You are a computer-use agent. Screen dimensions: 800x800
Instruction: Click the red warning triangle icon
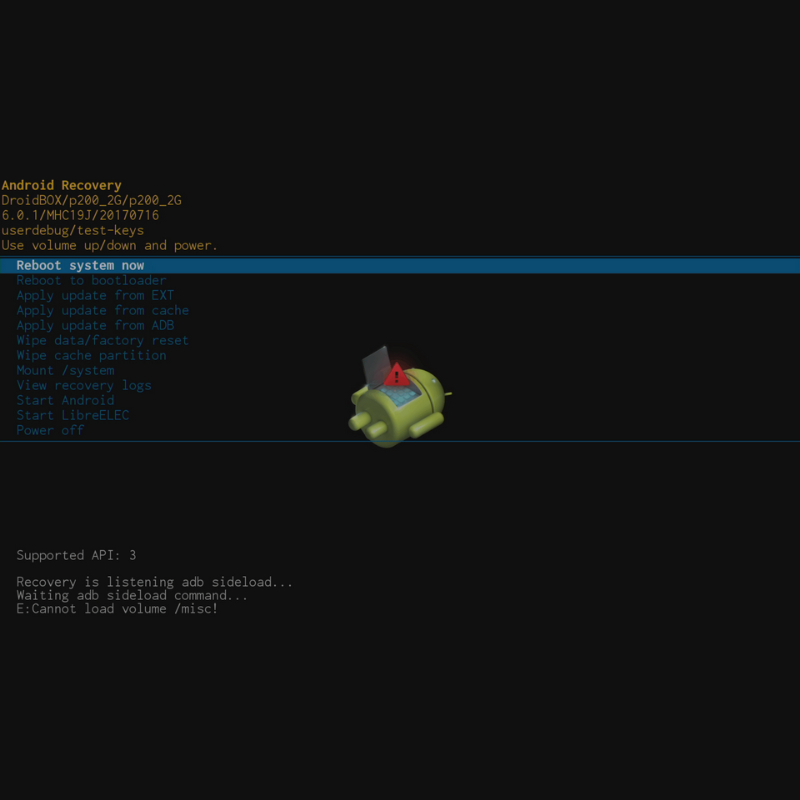[x=397, y=375]
